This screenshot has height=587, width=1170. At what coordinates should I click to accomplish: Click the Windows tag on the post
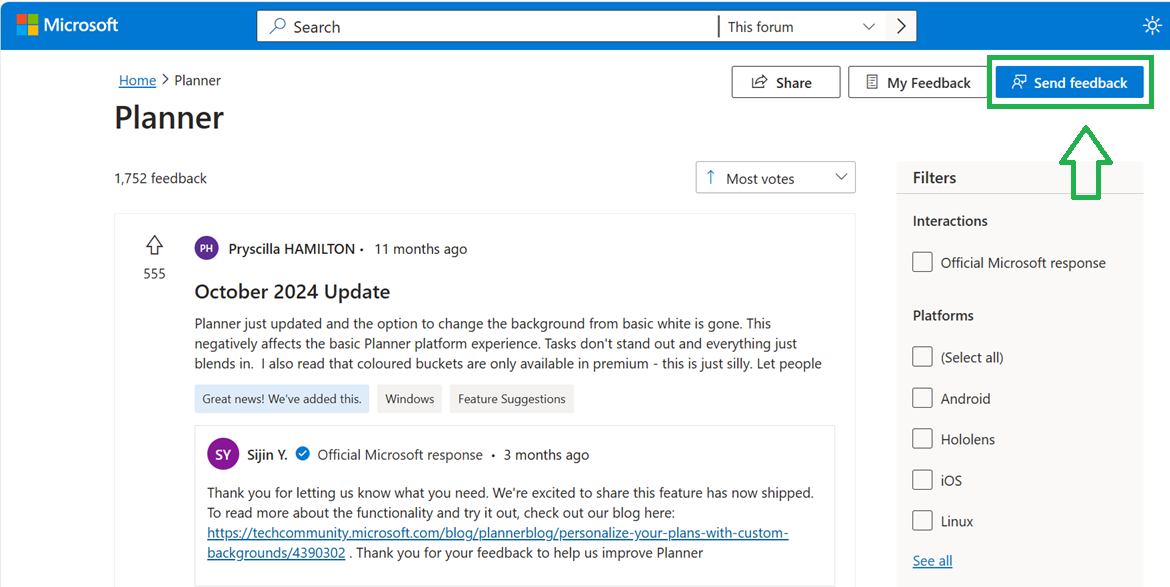pyautogui.click(x=410, y=399)
